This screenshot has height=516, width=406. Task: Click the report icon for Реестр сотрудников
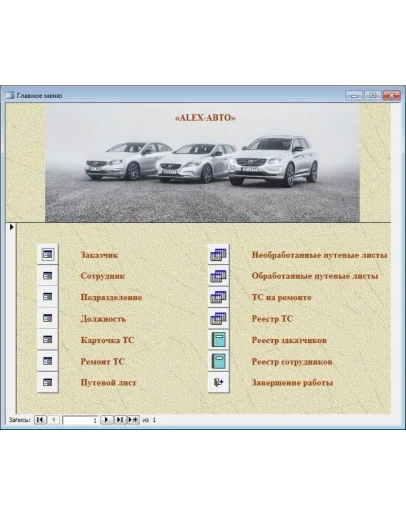coord(219,361)
